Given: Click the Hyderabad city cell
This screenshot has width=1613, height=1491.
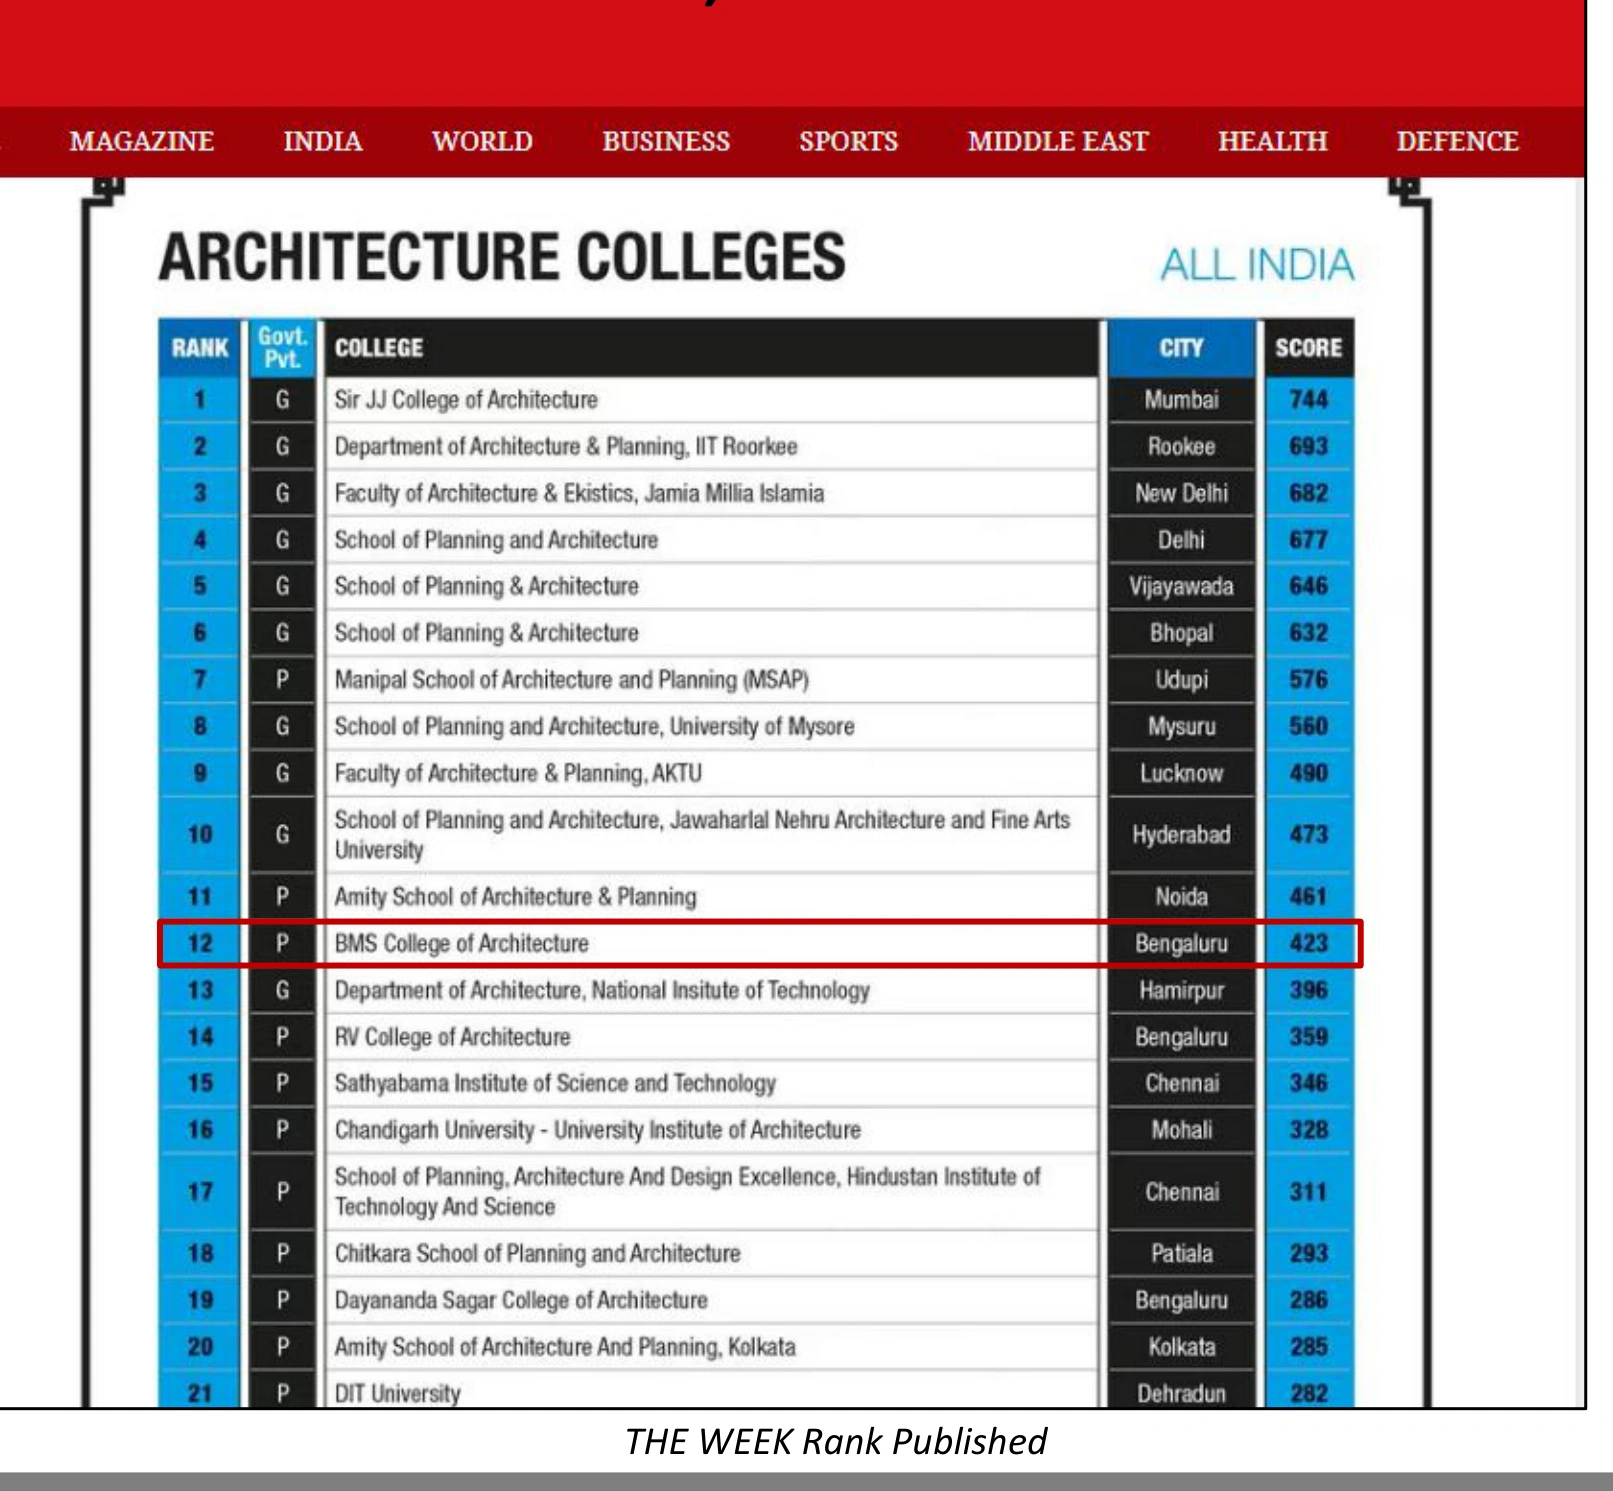Looking at the screenshot, I should point(1181,834).
